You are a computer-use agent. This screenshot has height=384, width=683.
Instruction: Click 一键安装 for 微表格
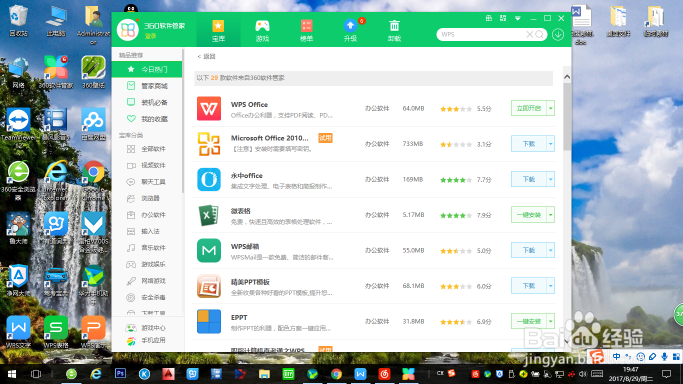tap(529, 215)
